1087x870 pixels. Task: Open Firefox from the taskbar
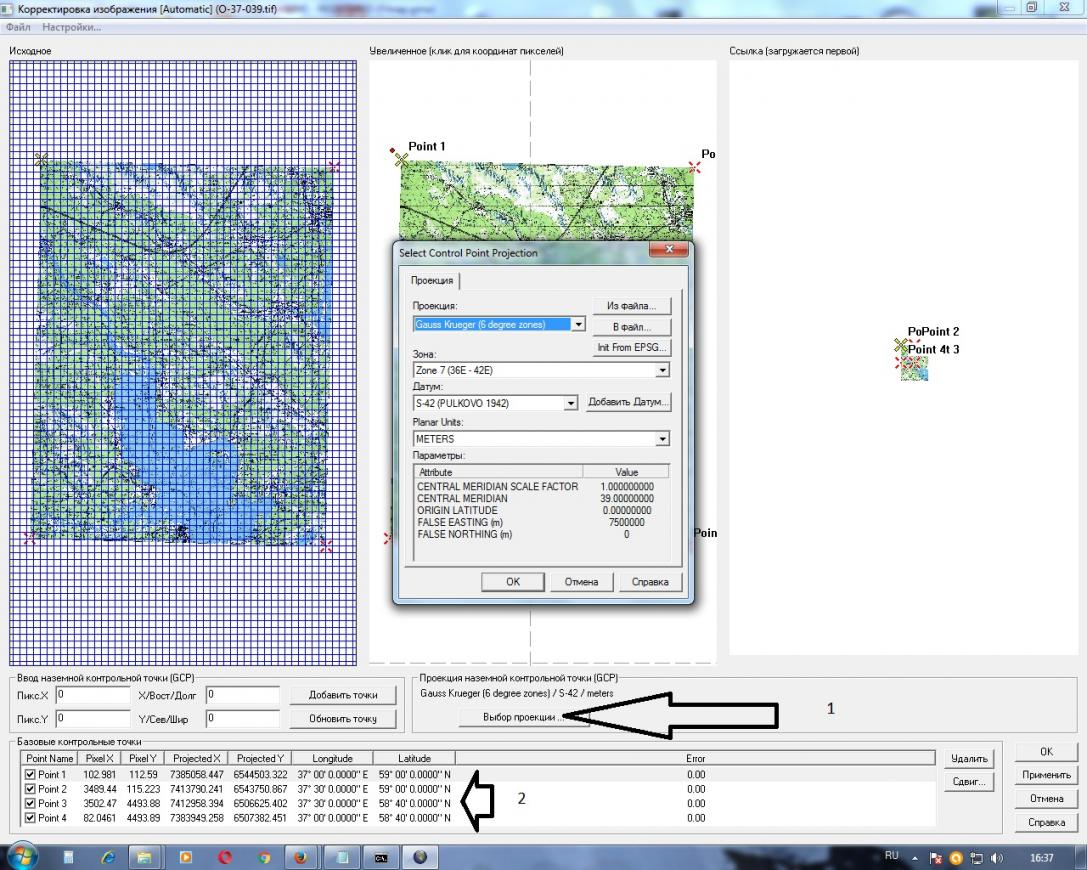[x=300, y=857]
